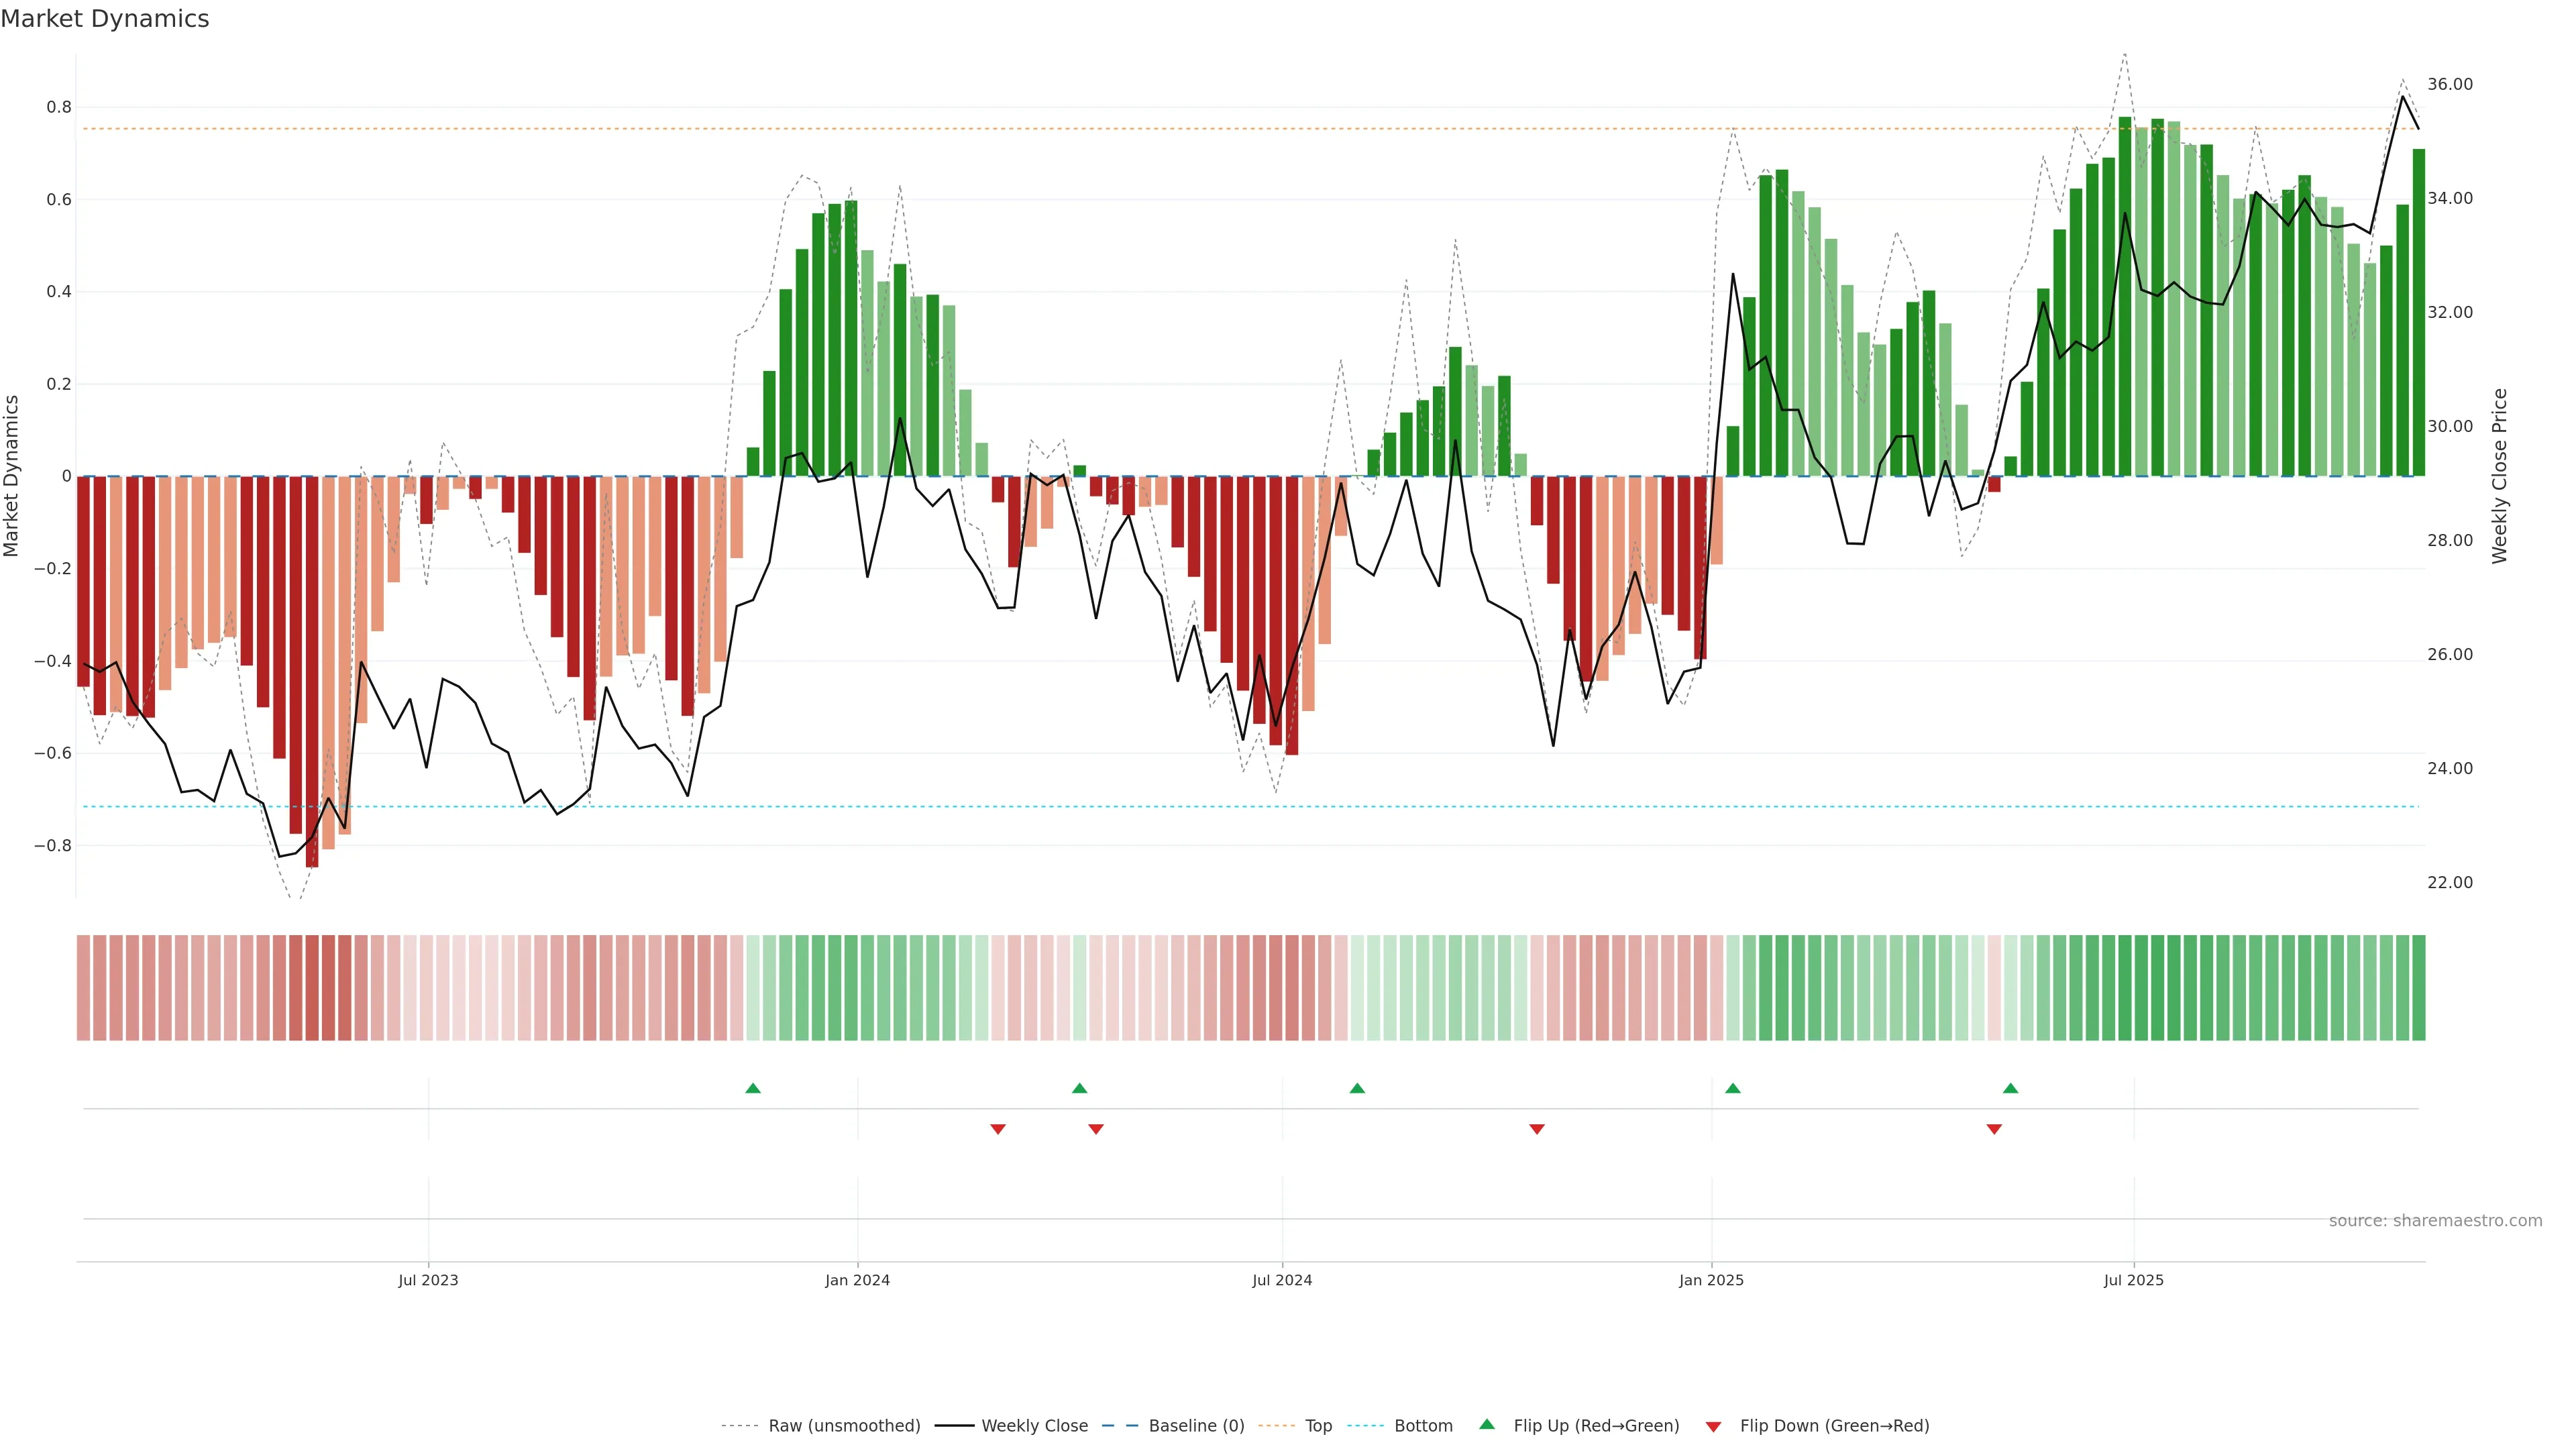Click the Jan 2025 x-axis label

(1711, 1280)
